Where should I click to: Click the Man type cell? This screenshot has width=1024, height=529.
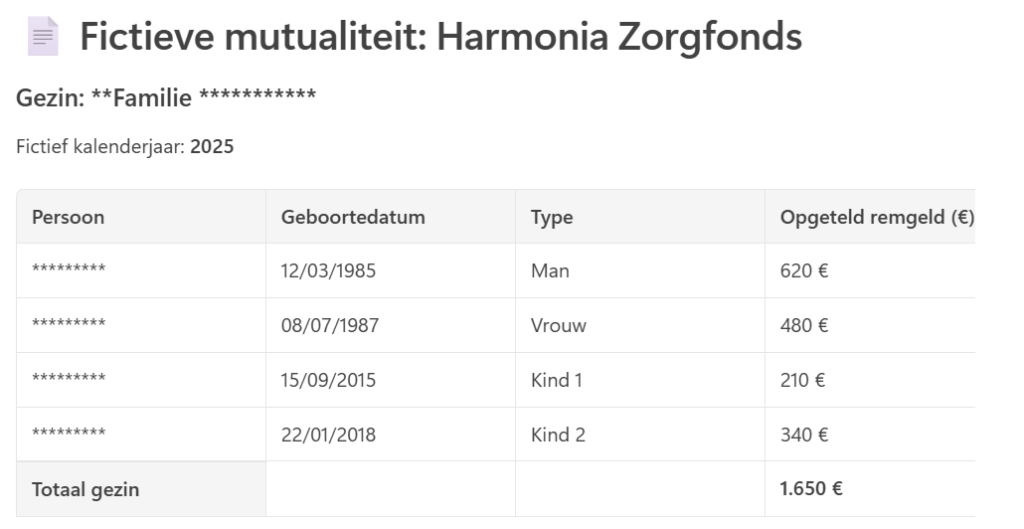pos(640,271)
